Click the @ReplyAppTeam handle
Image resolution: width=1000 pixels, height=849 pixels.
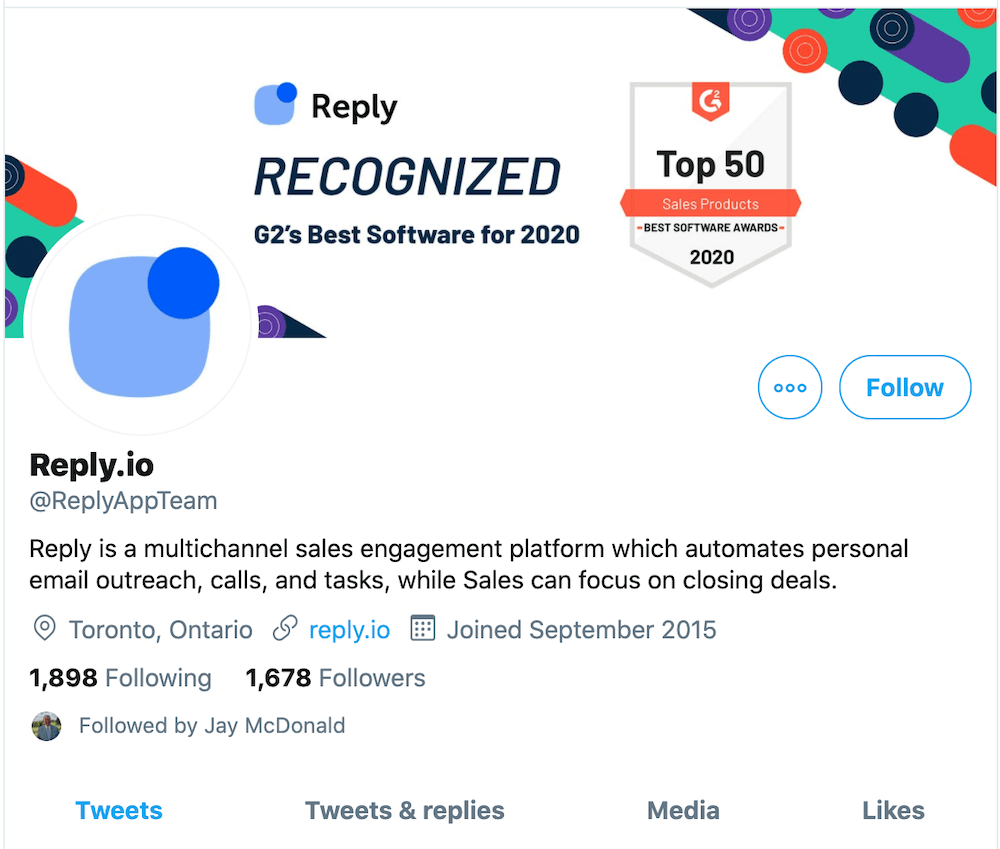click(x=122, y=501)
